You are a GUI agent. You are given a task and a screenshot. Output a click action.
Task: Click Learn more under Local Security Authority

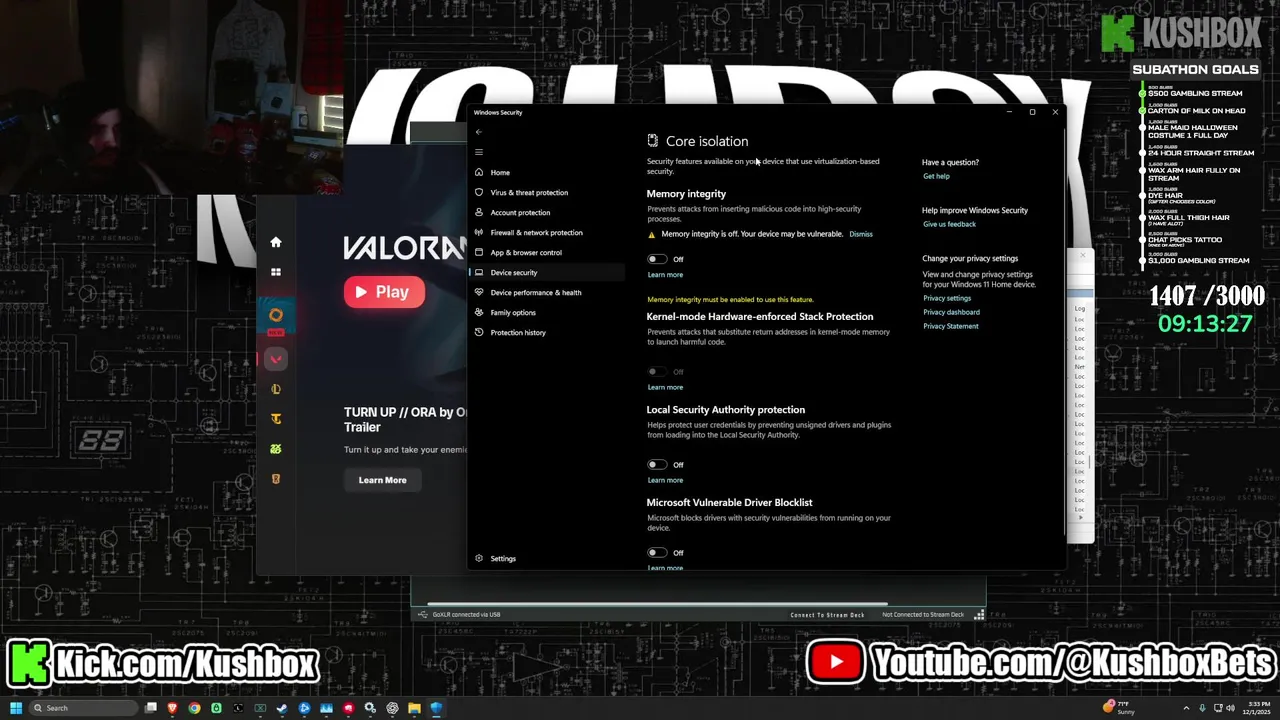(x=665, y=480)
